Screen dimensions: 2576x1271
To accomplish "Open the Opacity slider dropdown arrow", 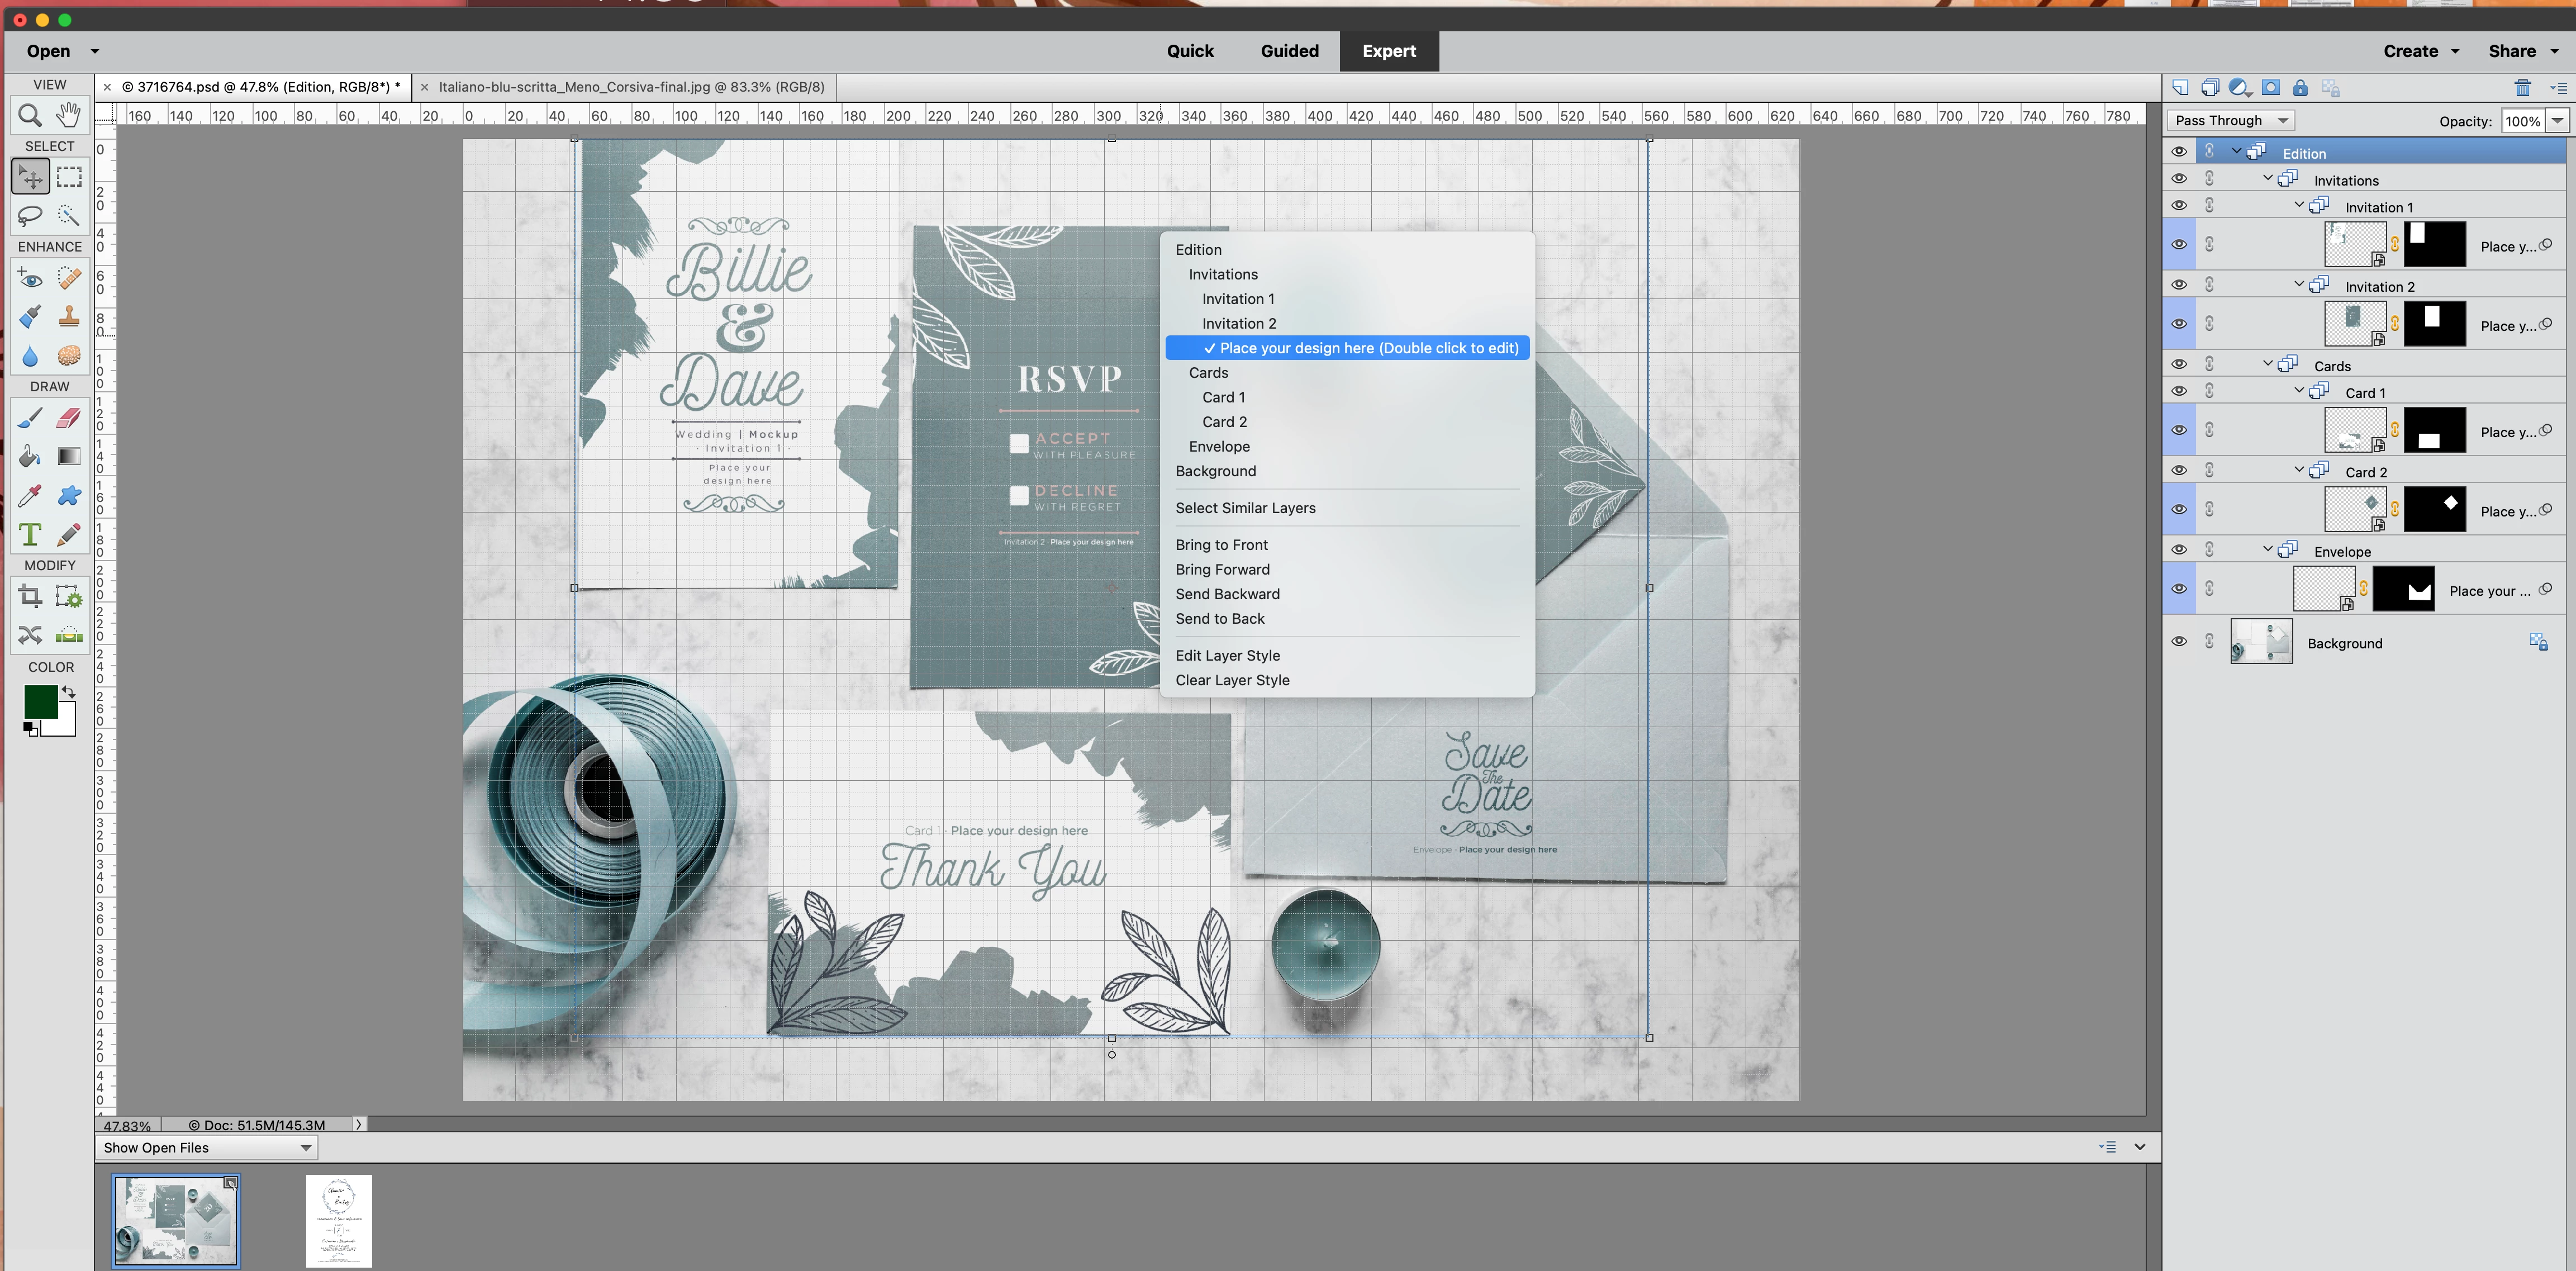I will pyautogui.click(x=2557, y=120).
